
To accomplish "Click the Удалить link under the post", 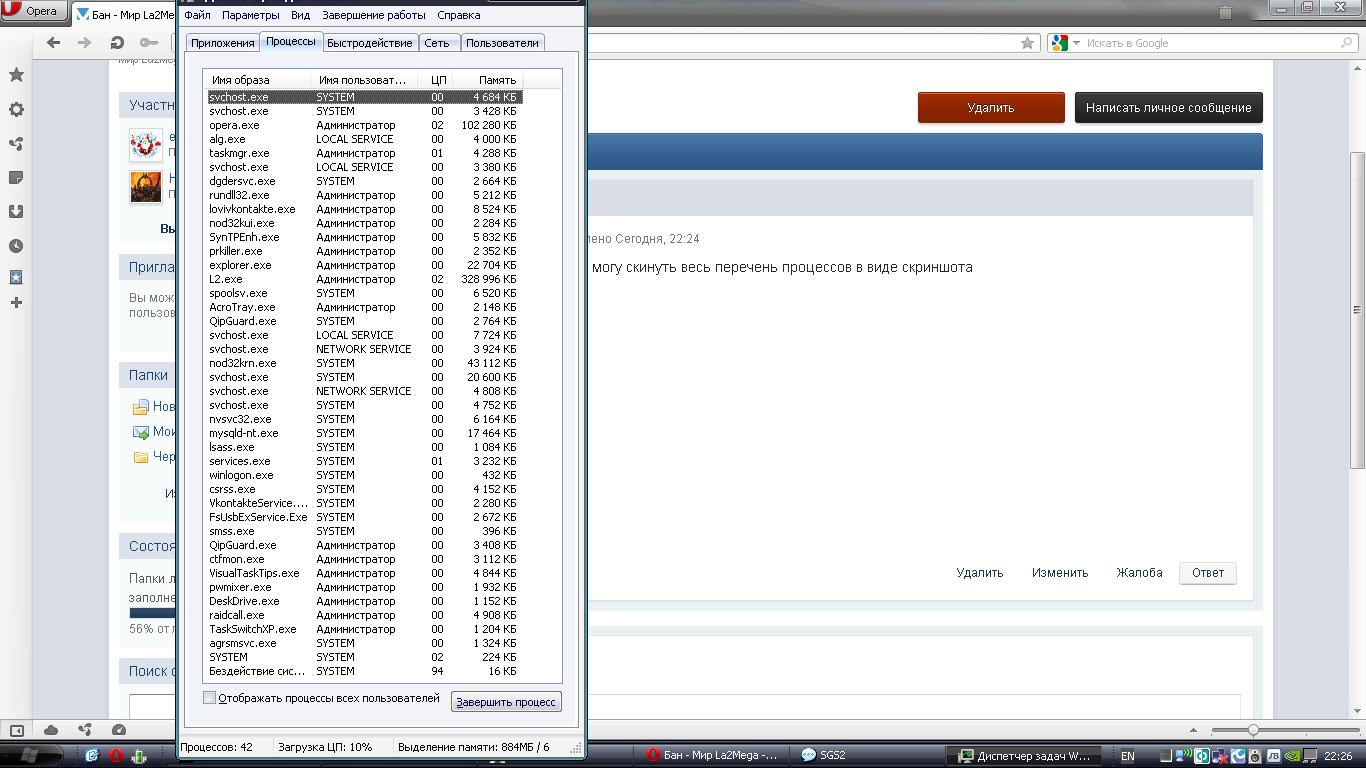I will [x=979, y=573].
